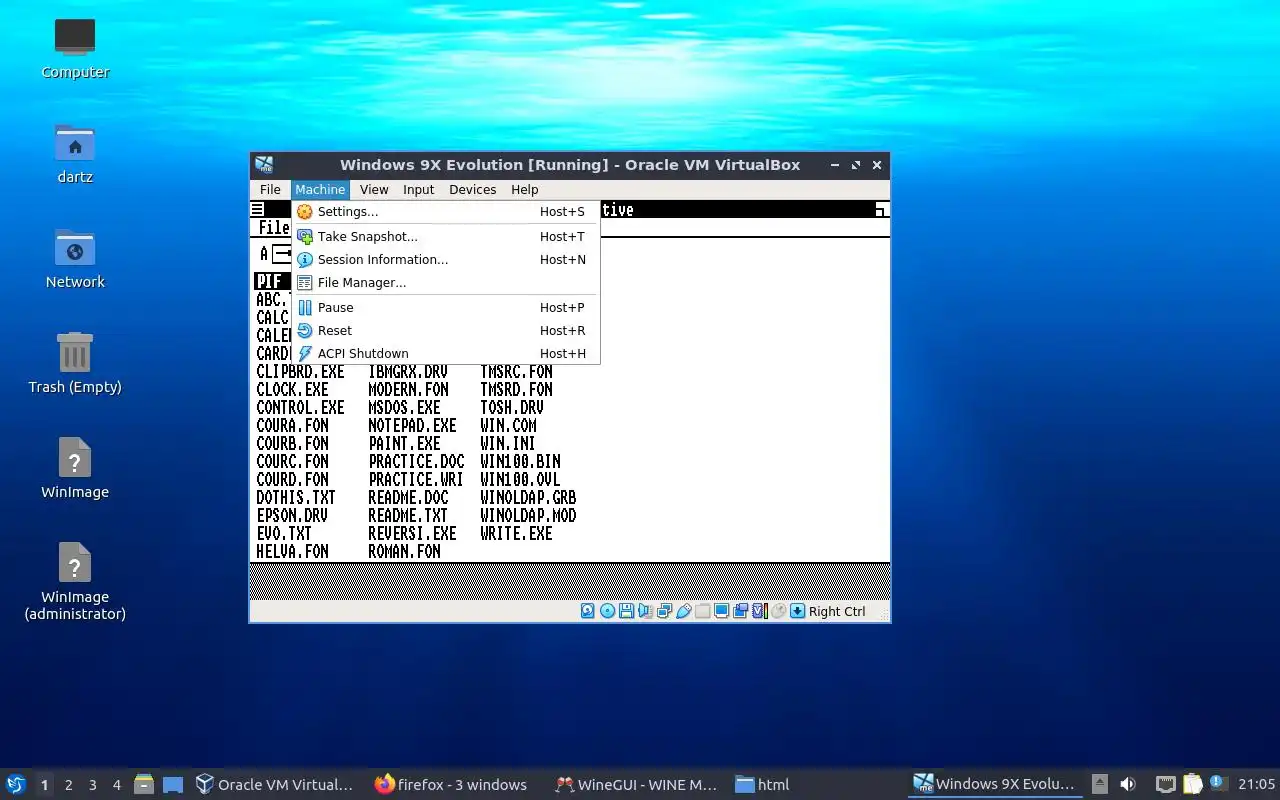1280x800 pixels.
Task: Click the optical disc status icon
Action: tap(607, 611)
